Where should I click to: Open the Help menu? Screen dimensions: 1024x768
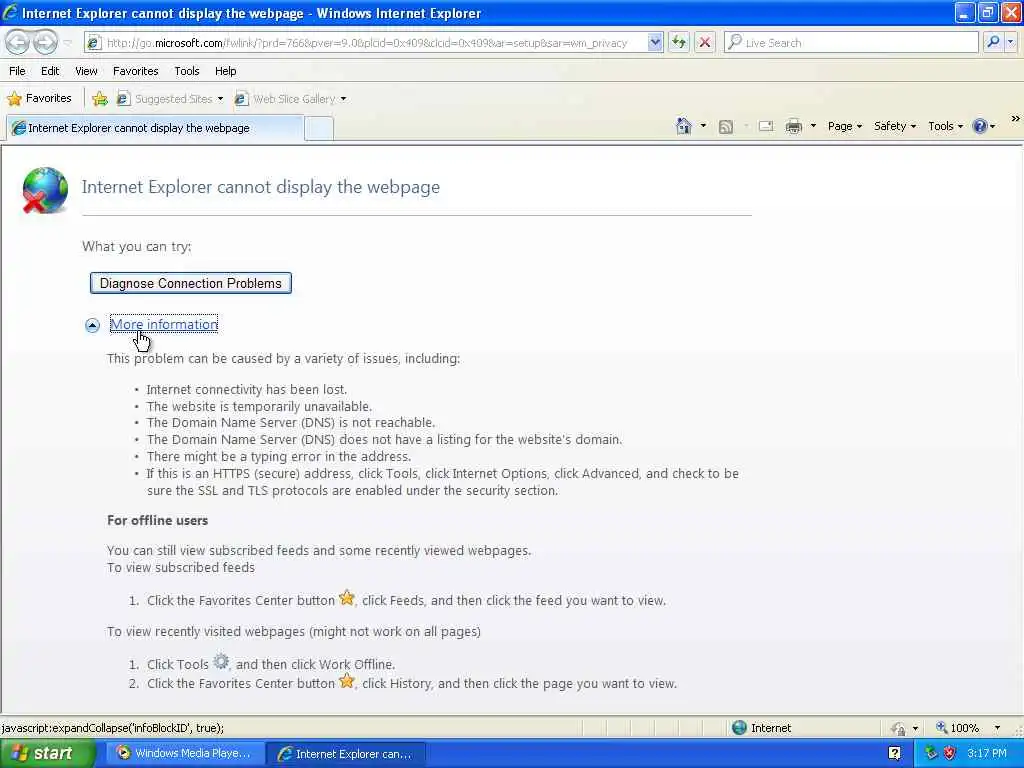tap(225, 71)
